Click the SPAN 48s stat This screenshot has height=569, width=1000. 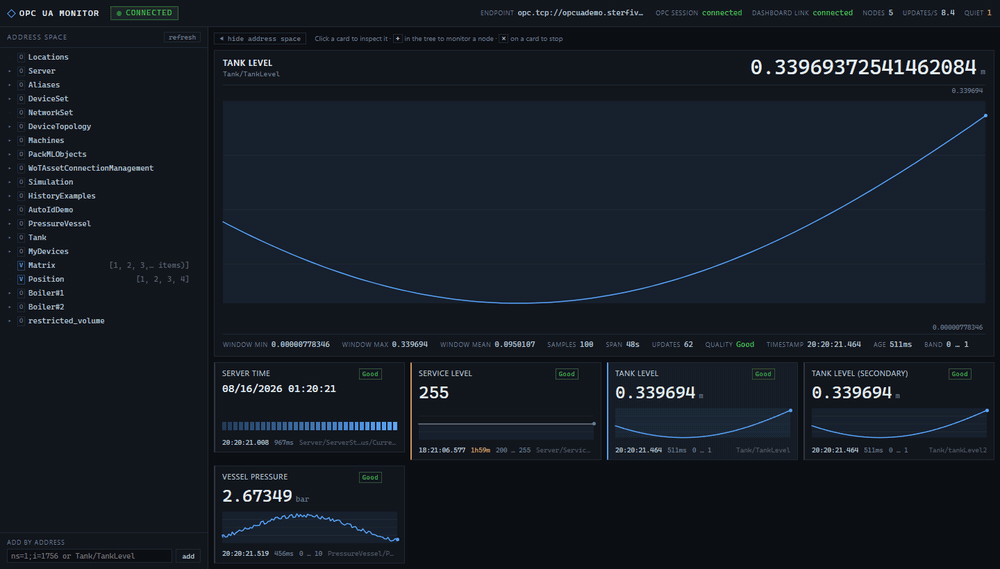[622, 344]
